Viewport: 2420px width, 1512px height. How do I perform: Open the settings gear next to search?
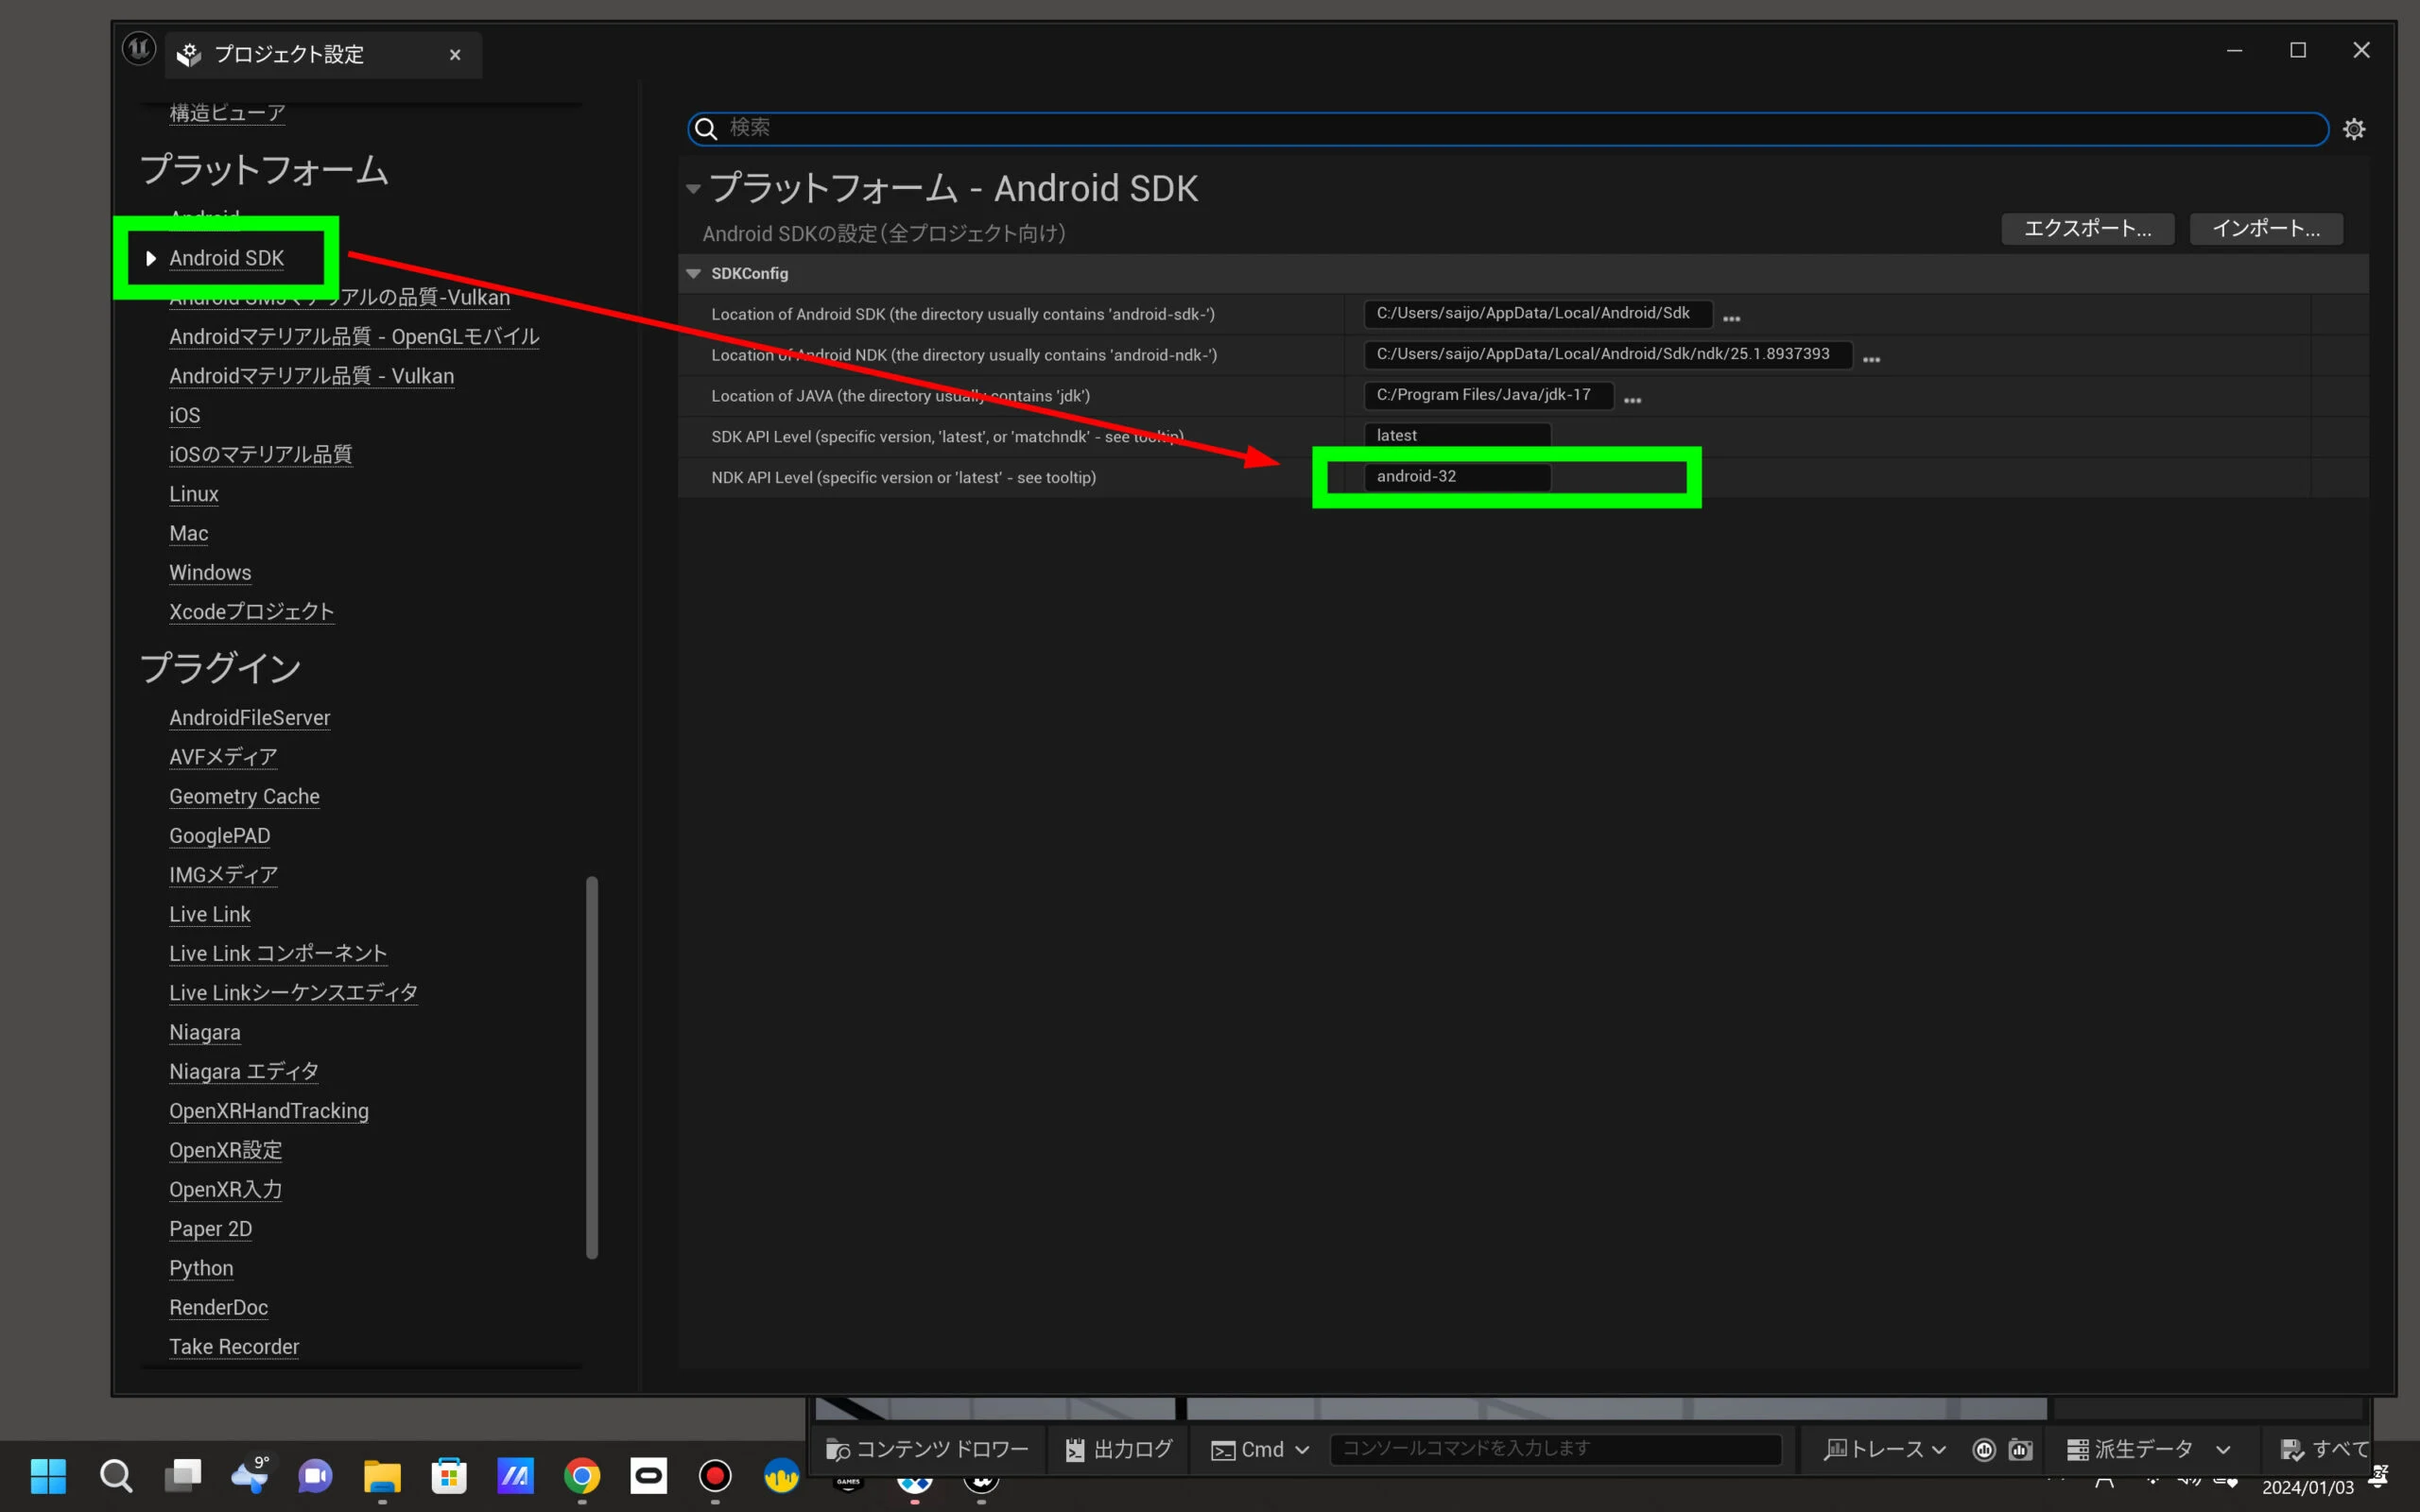click(x=2353, y=129)
